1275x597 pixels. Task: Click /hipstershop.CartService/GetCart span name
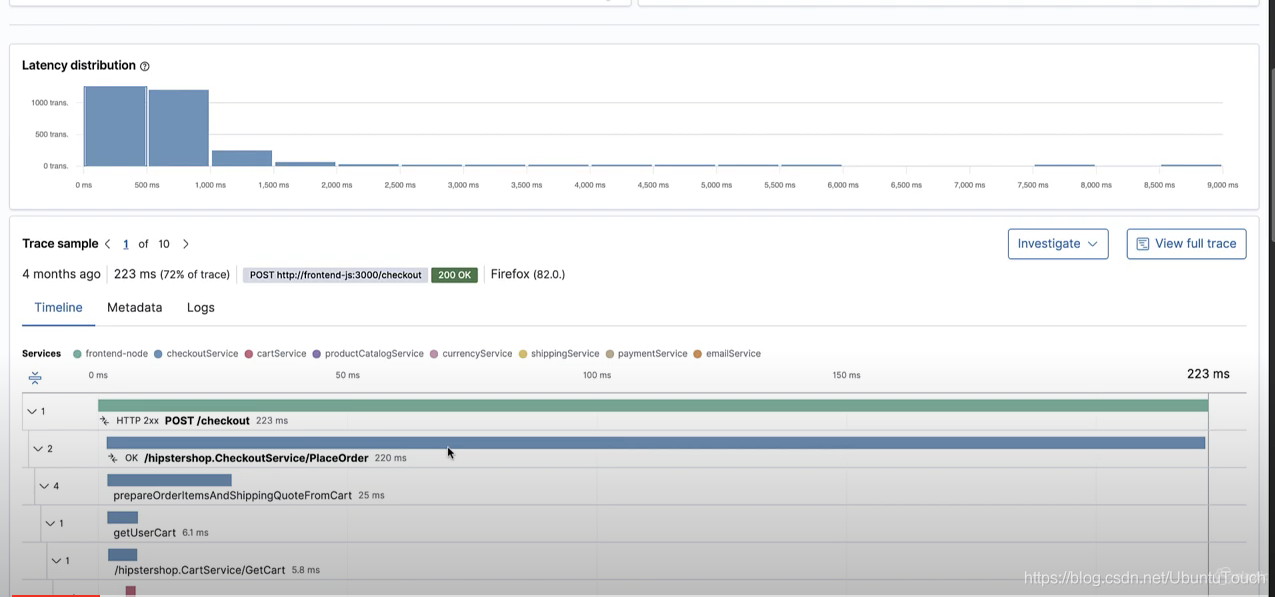200,570
